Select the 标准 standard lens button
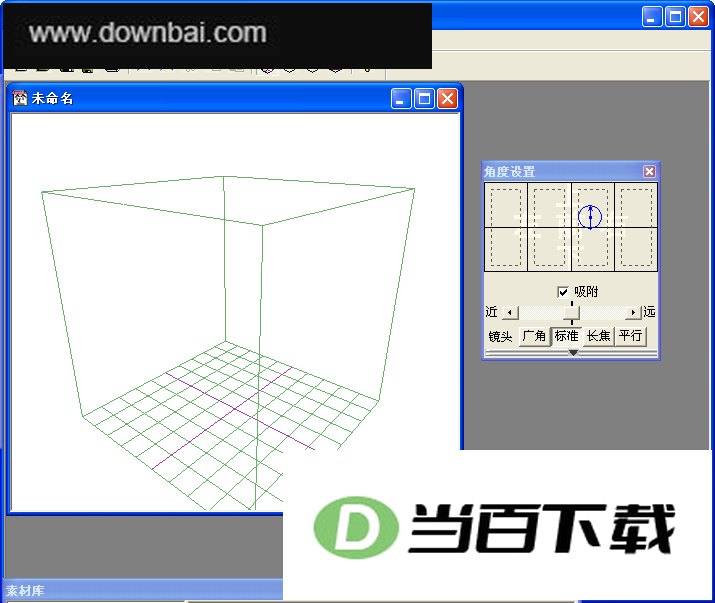 point(566,337)
